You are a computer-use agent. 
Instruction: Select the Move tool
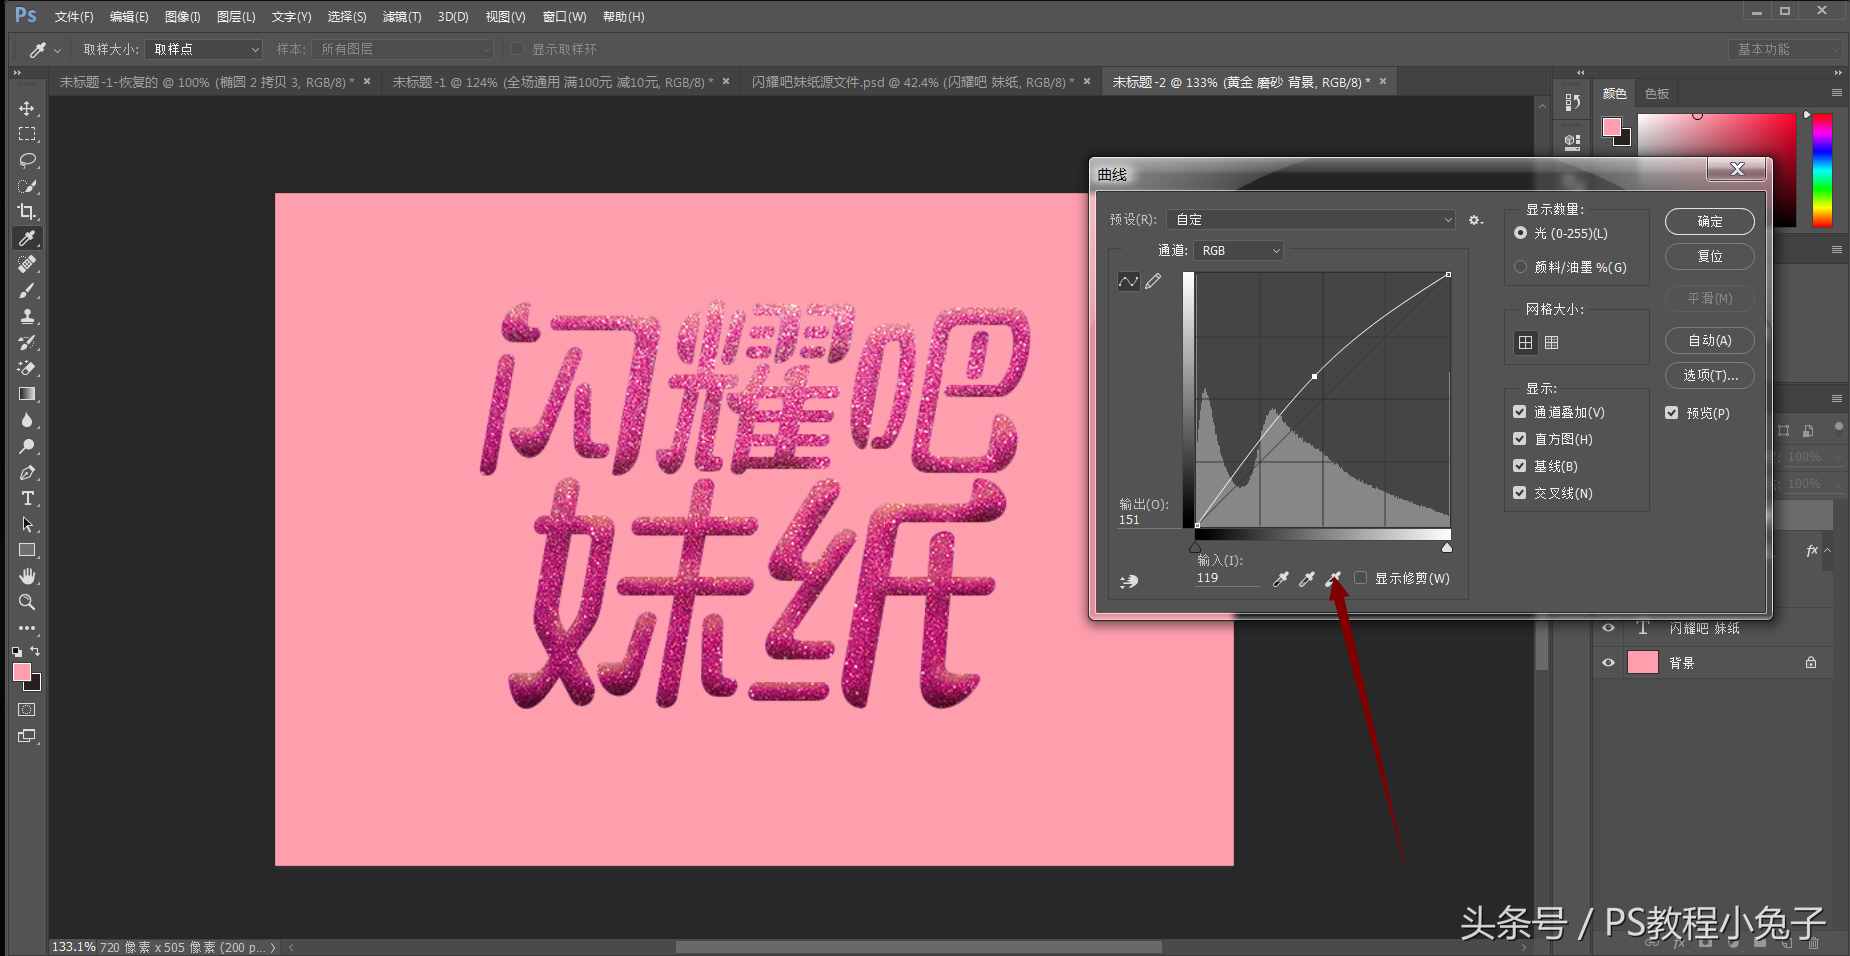pos(27,108)
